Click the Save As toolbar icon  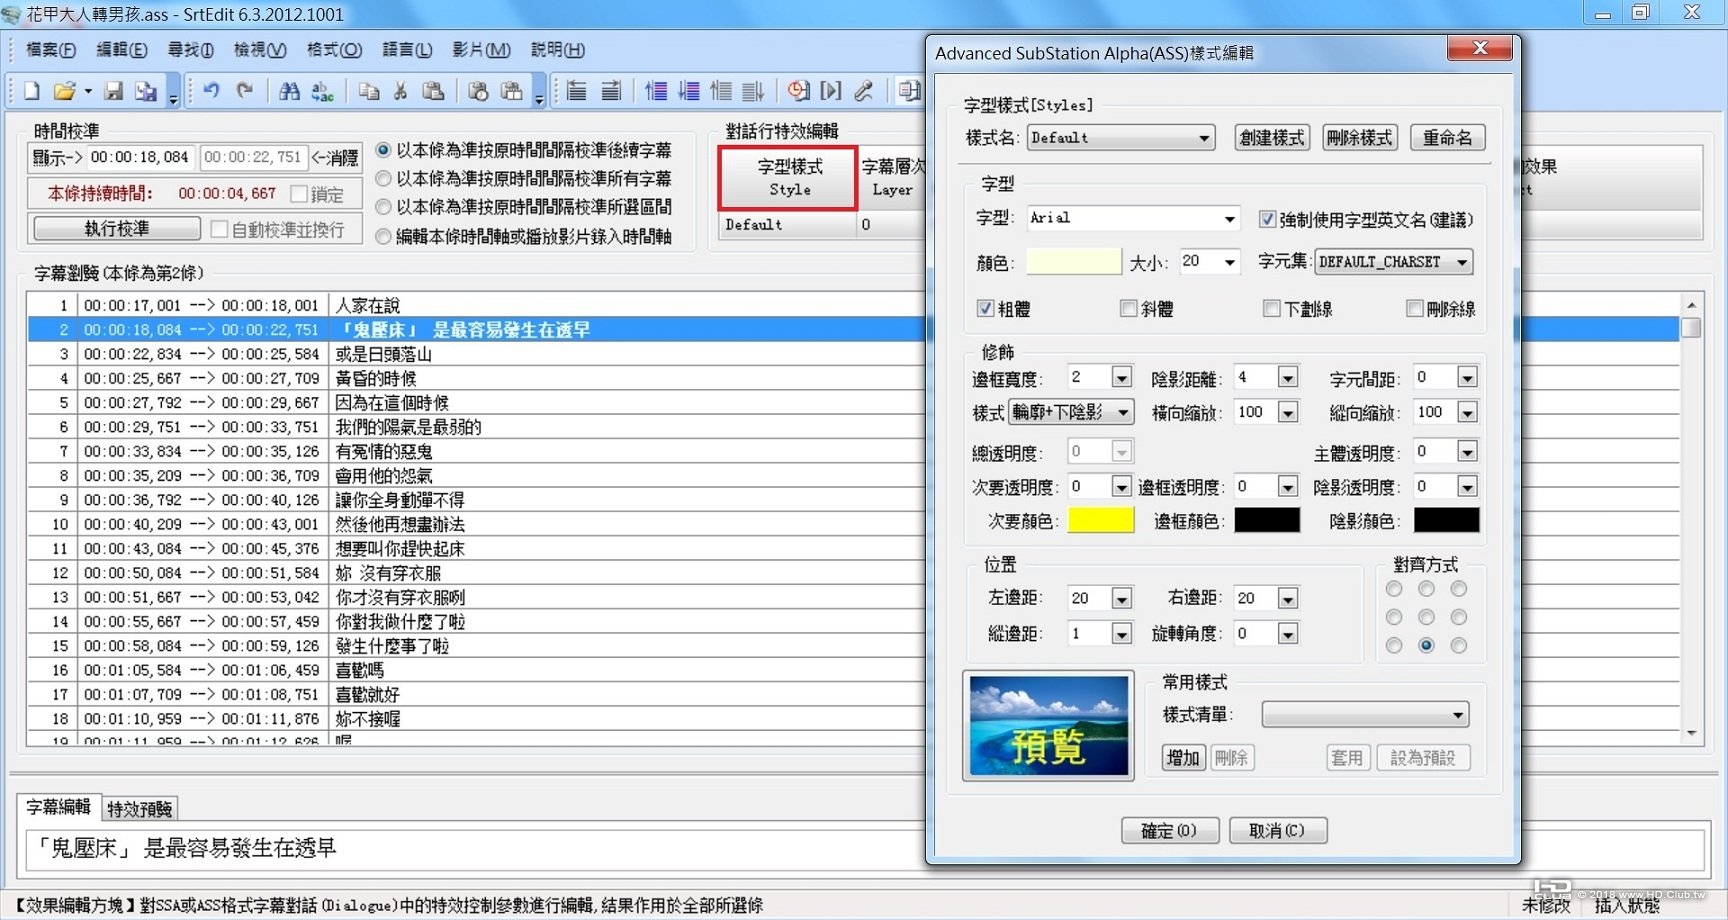click(x=146, y=92)
